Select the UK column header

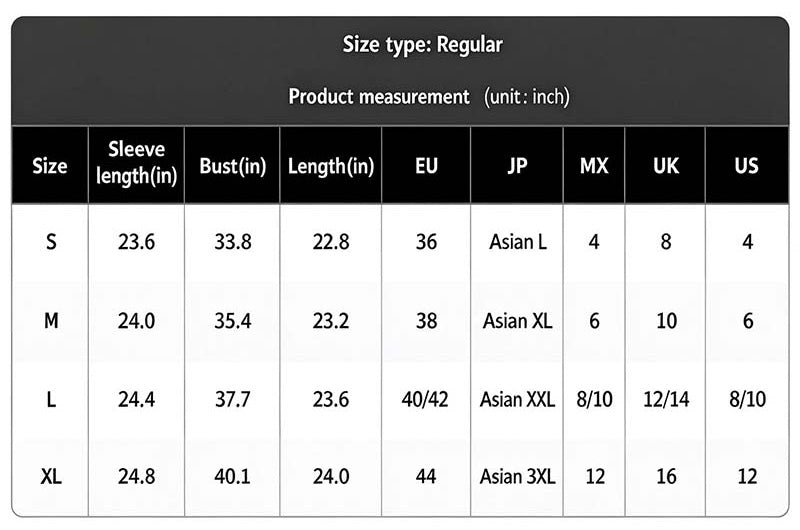pyautogui.click(x=665, y=166)
